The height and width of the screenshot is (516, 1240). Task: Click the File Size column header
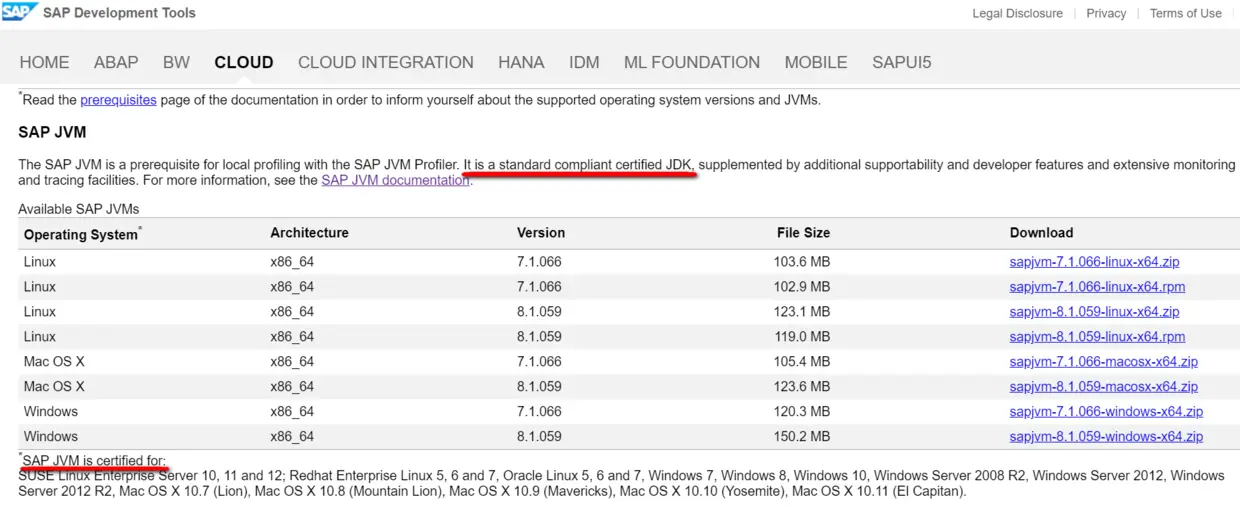pos(803,233)
